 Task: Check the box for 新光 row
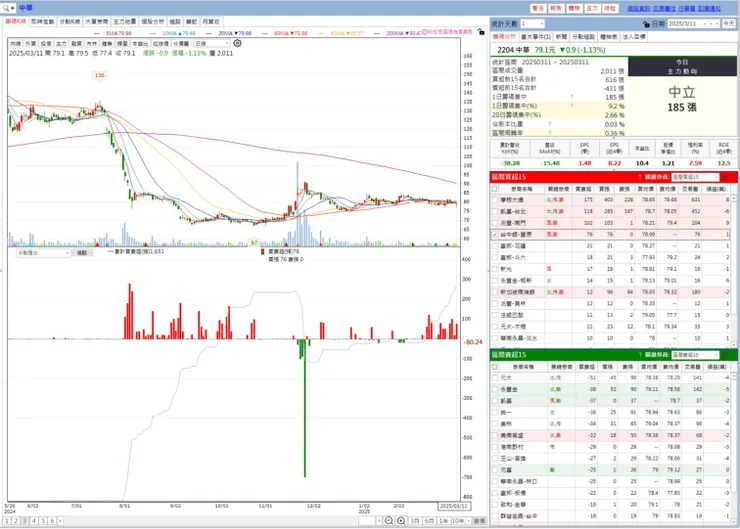pos(495,269)
